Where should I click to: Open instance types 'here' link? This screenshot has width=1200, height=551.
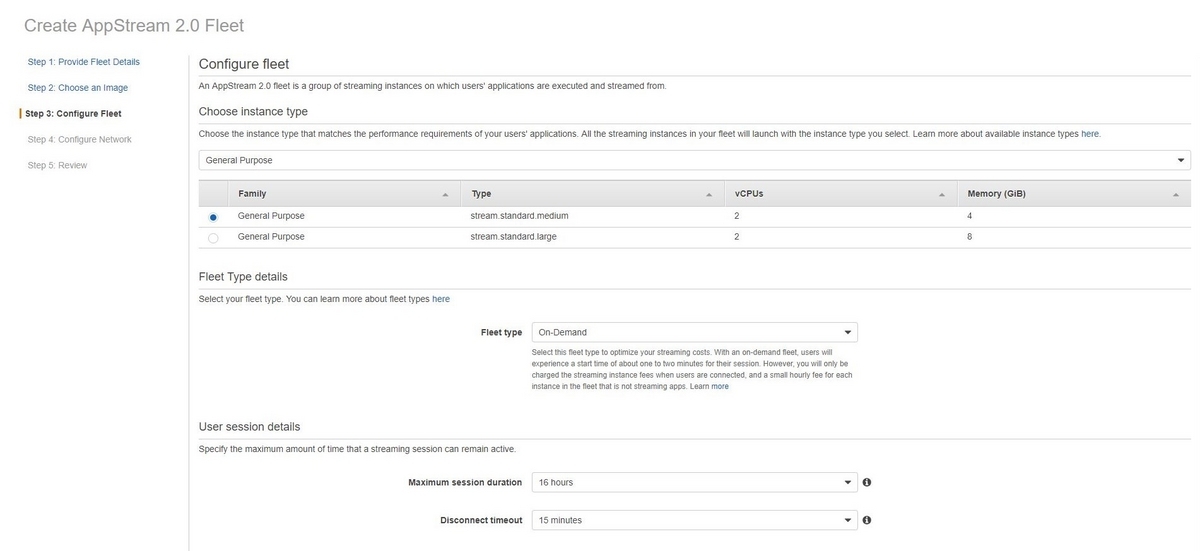[1090, 134]
